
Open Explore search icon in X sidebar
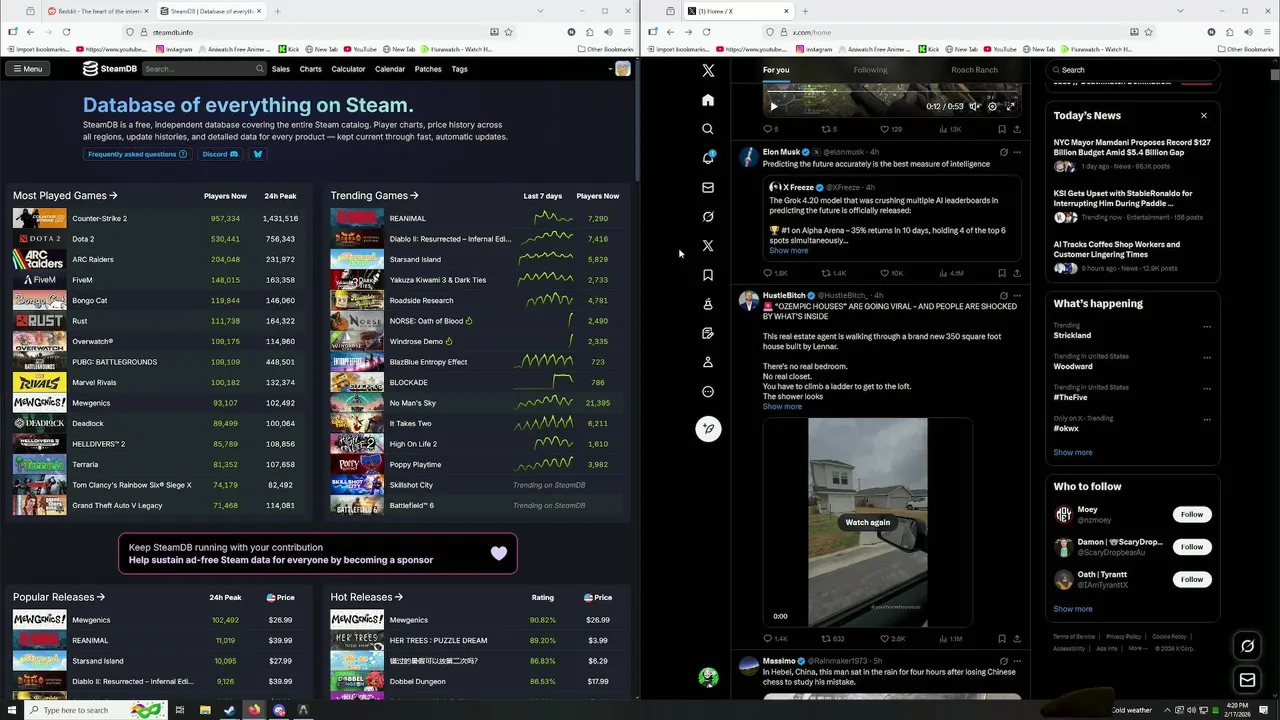[708, 129]
